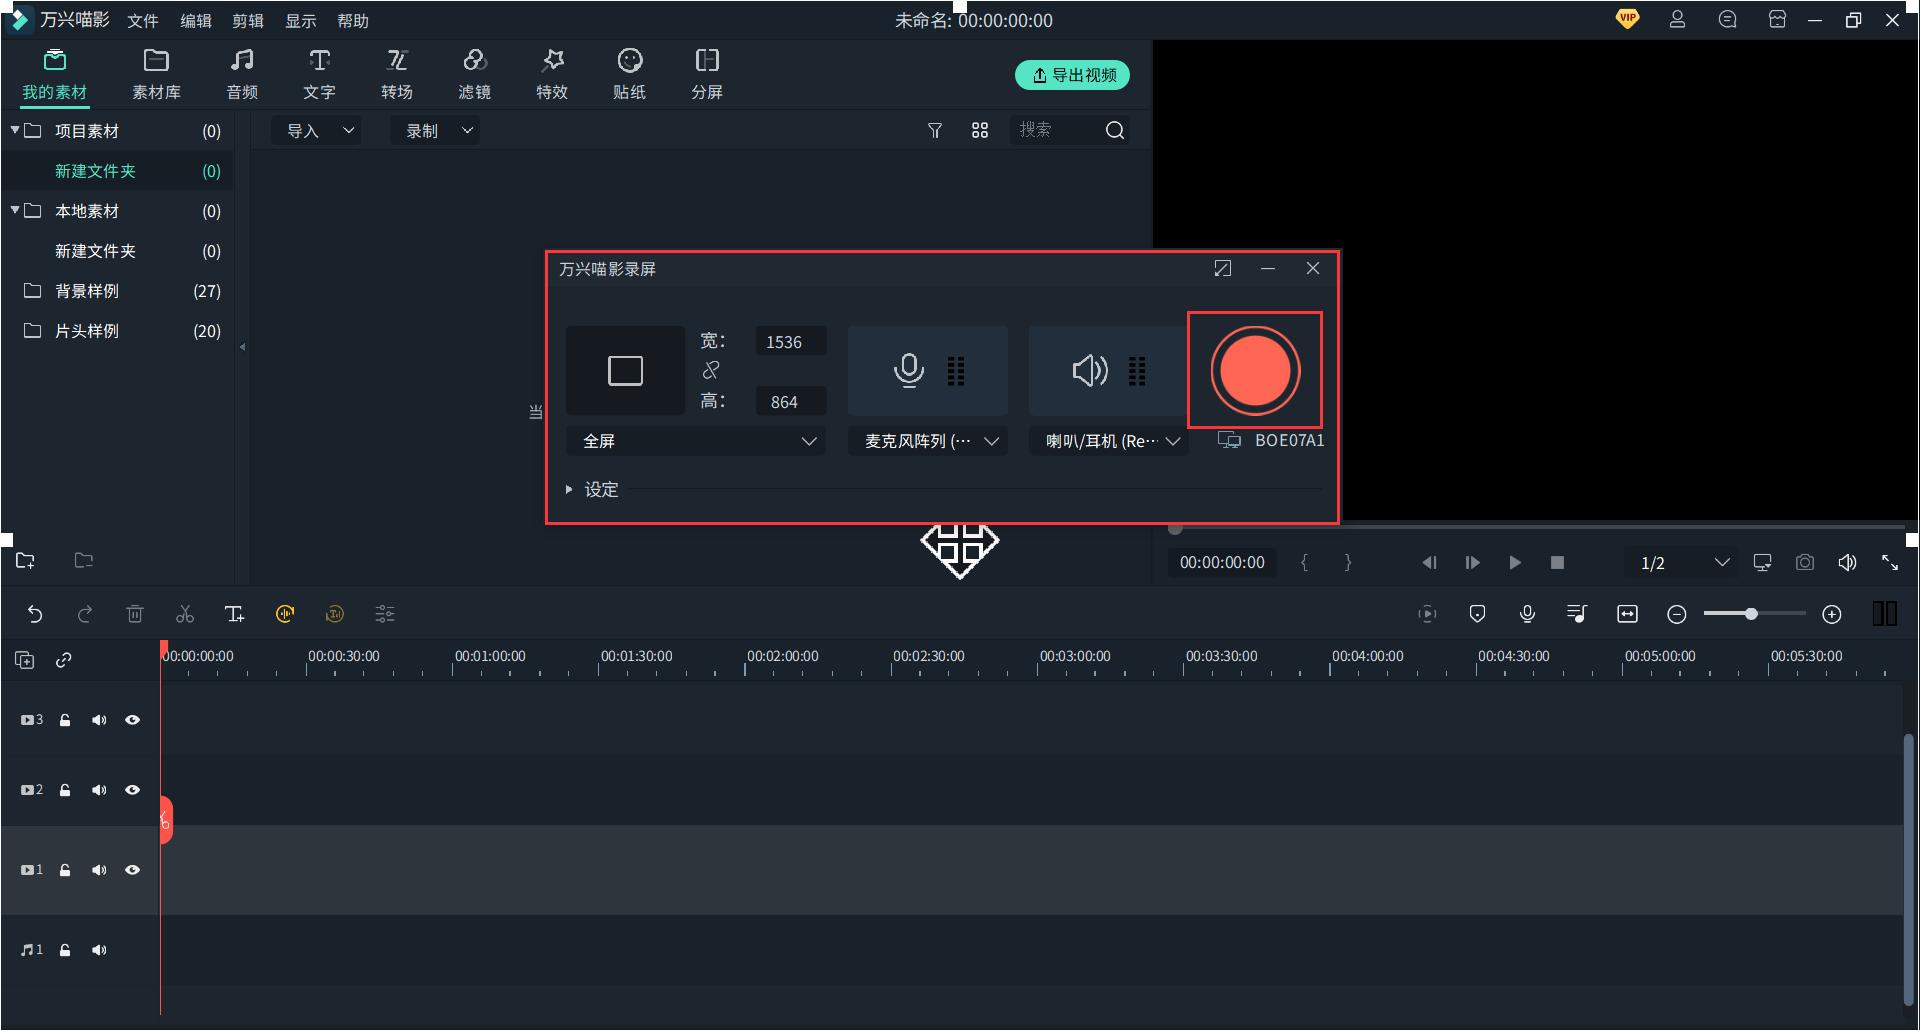Take a snapshot with camera icon
Viewport: 1920px width, 1030px height.
point(1805,563)
